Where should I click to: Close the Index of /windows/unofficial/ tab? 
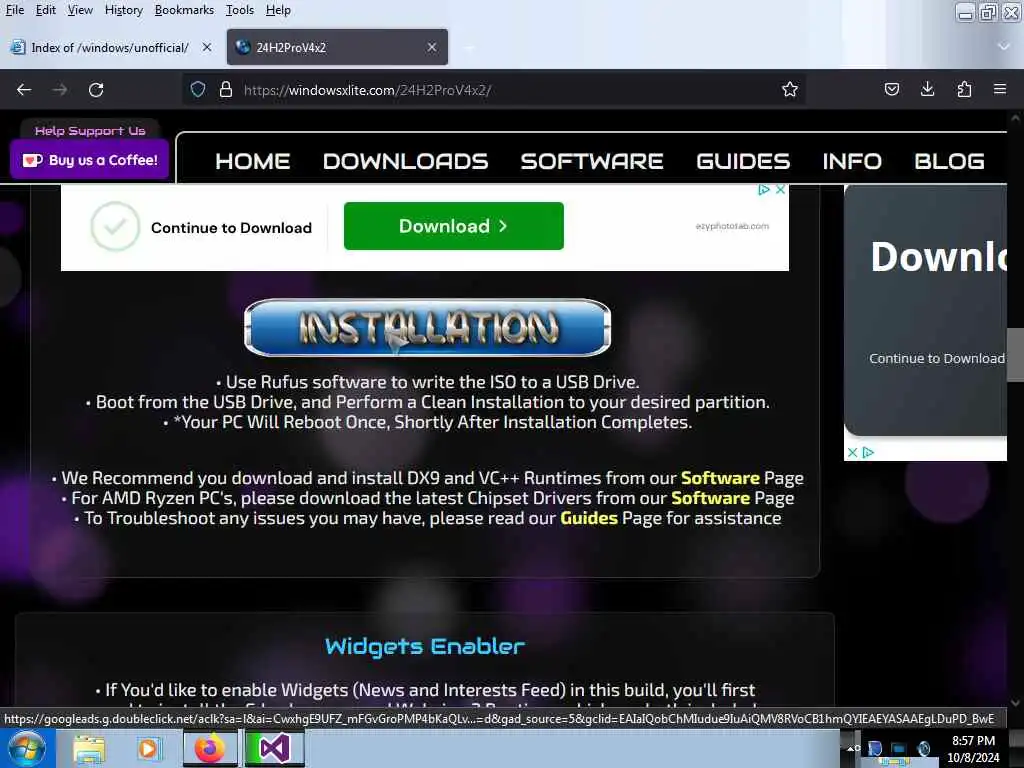(x=206, y=47)
